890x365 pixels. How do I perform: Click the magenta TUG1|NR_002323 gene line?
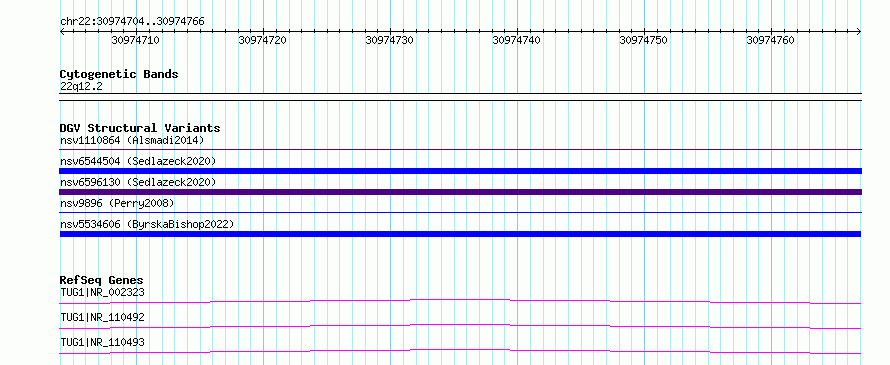coord(460,299)
